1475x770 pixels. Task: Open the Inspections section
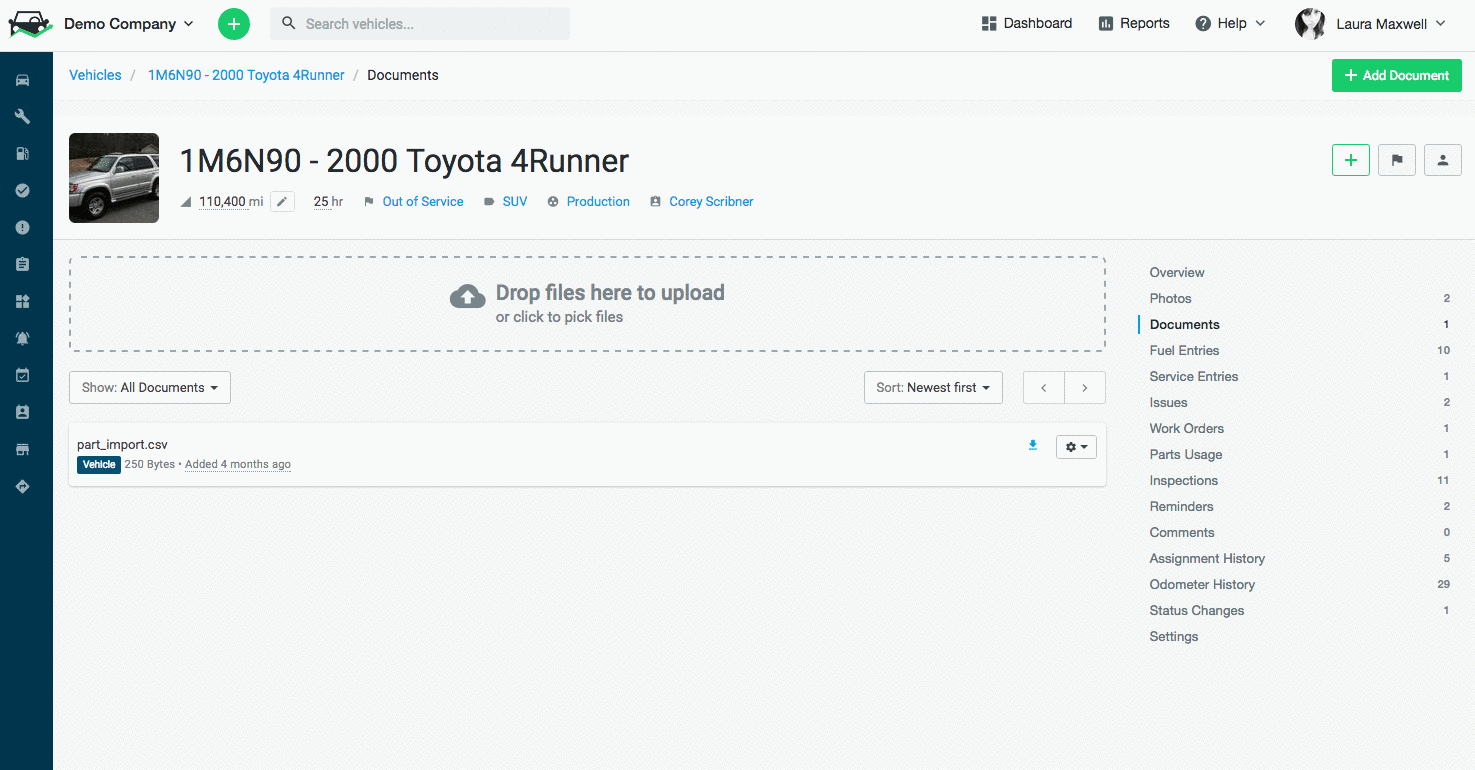tap(1184, 480)
